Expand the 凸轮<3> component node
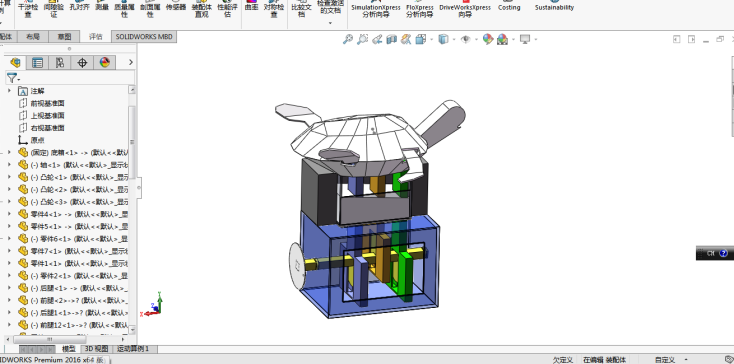The image size is (734, 364). click(9, 201)
